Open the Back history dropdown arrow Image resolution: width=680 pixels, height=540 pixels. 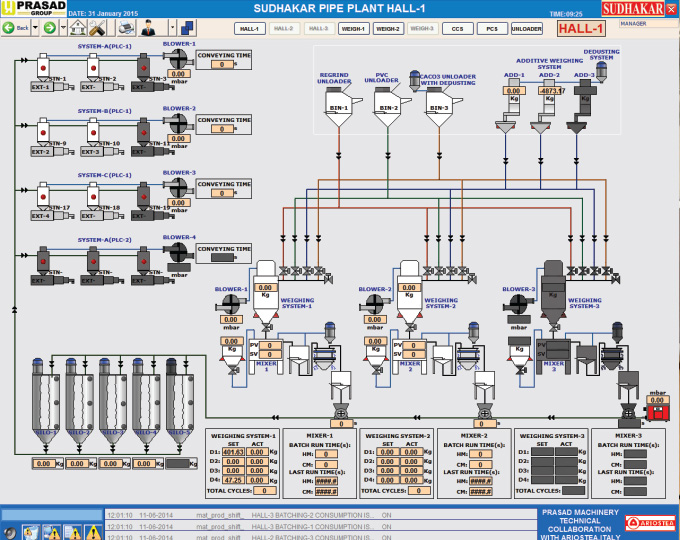(36, 28)
